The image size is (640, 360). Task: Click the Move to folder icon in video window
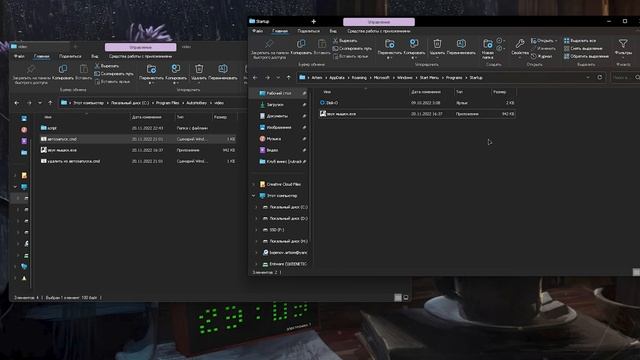pos(151,69)
